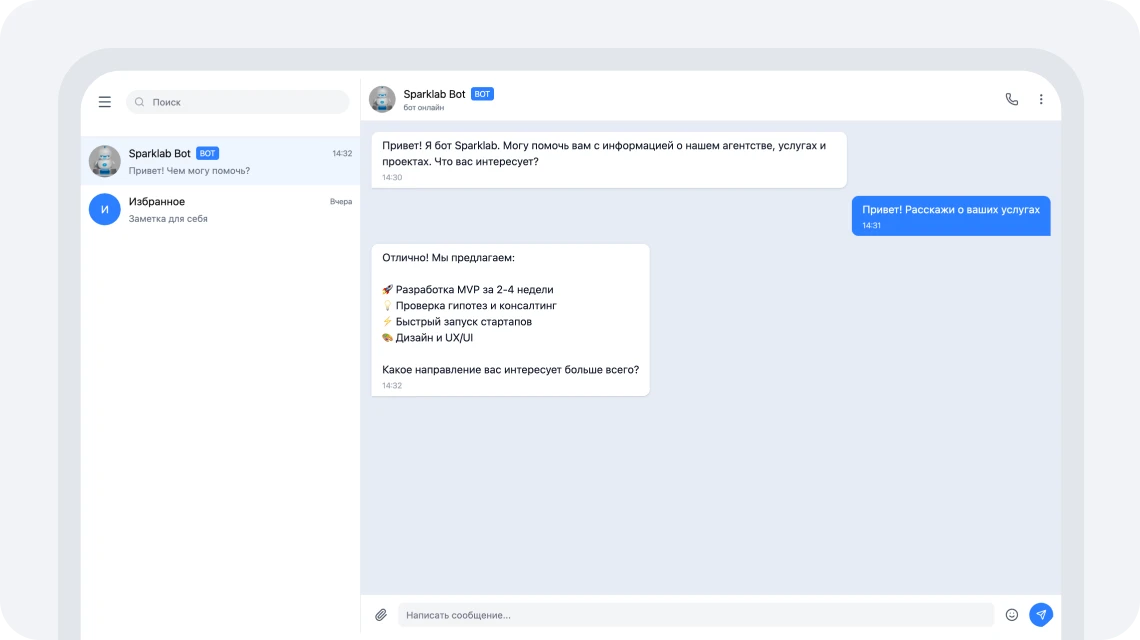The image size is (1140, 640).
Task: Focus the Написать сообщение input field
Action: coord(695,615)
